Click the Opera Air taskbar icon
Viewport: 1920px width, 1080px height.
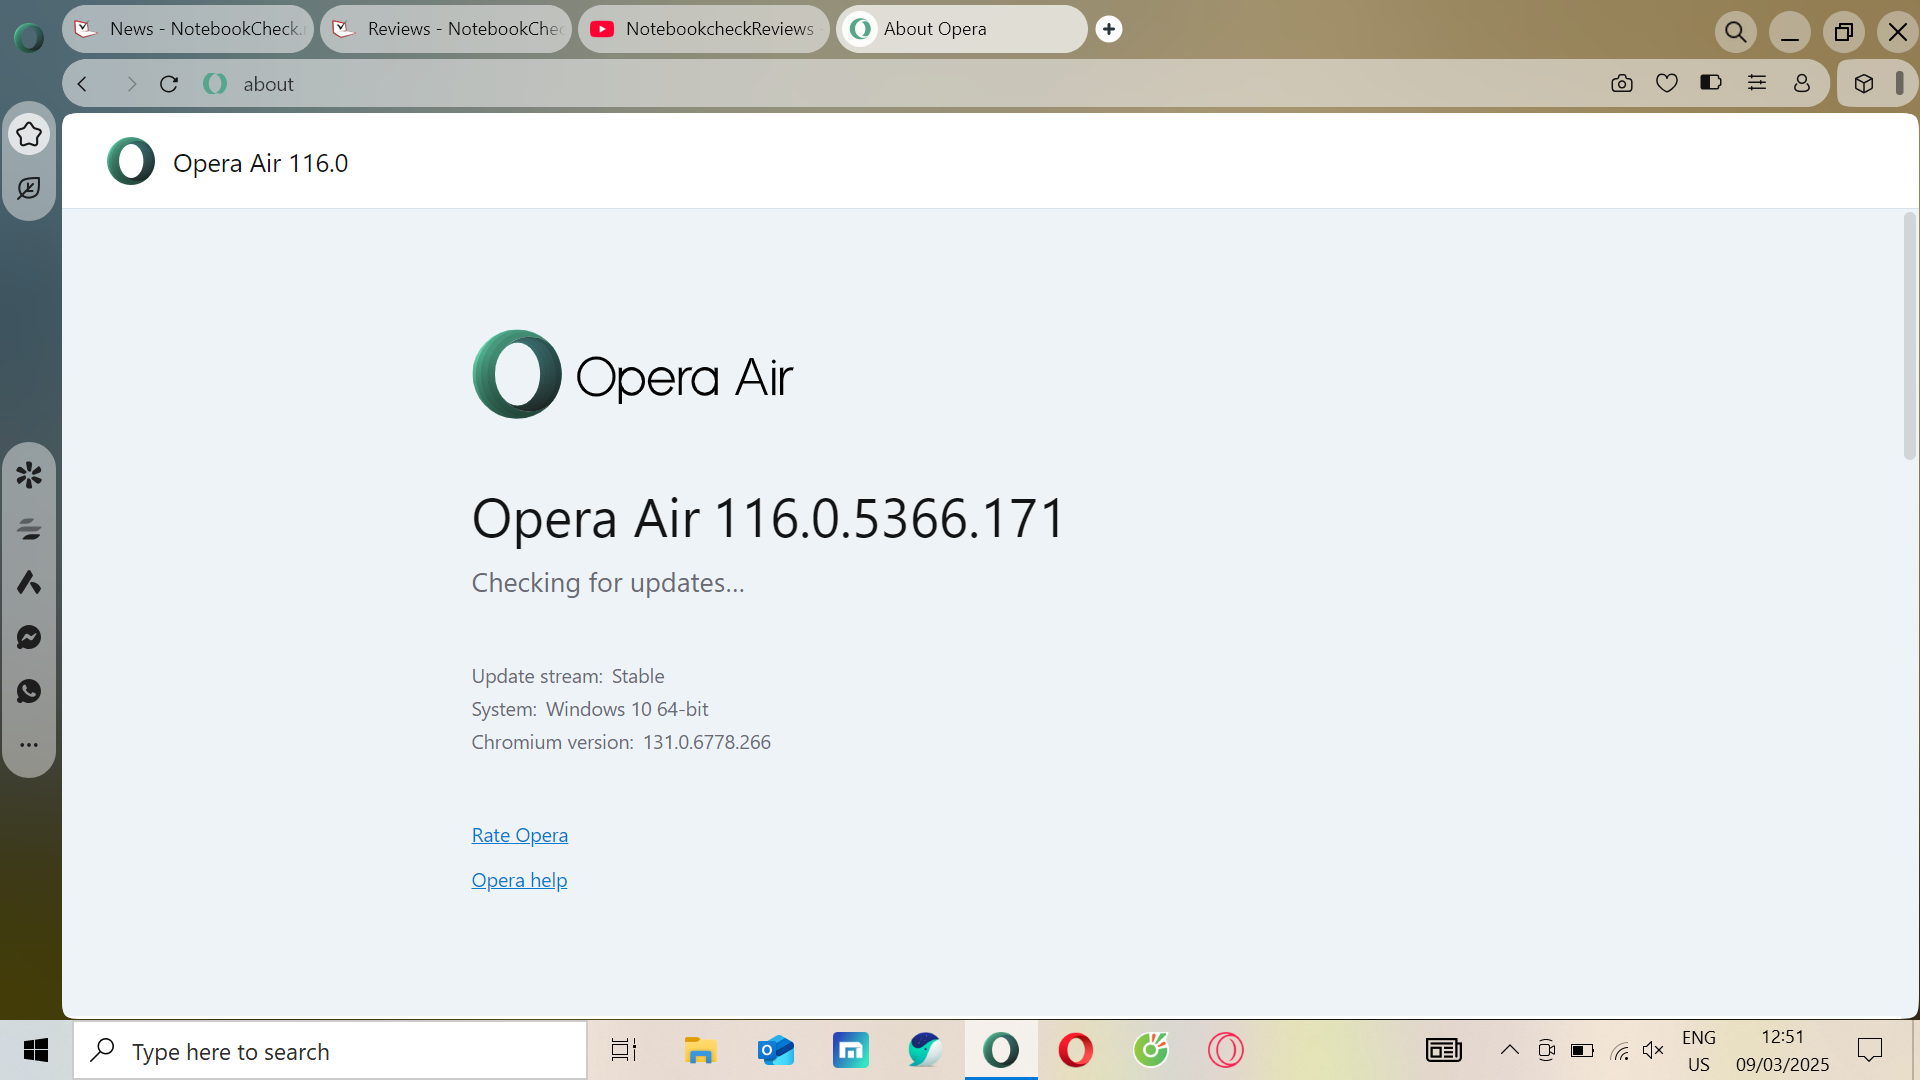tap(1001, 1050)
